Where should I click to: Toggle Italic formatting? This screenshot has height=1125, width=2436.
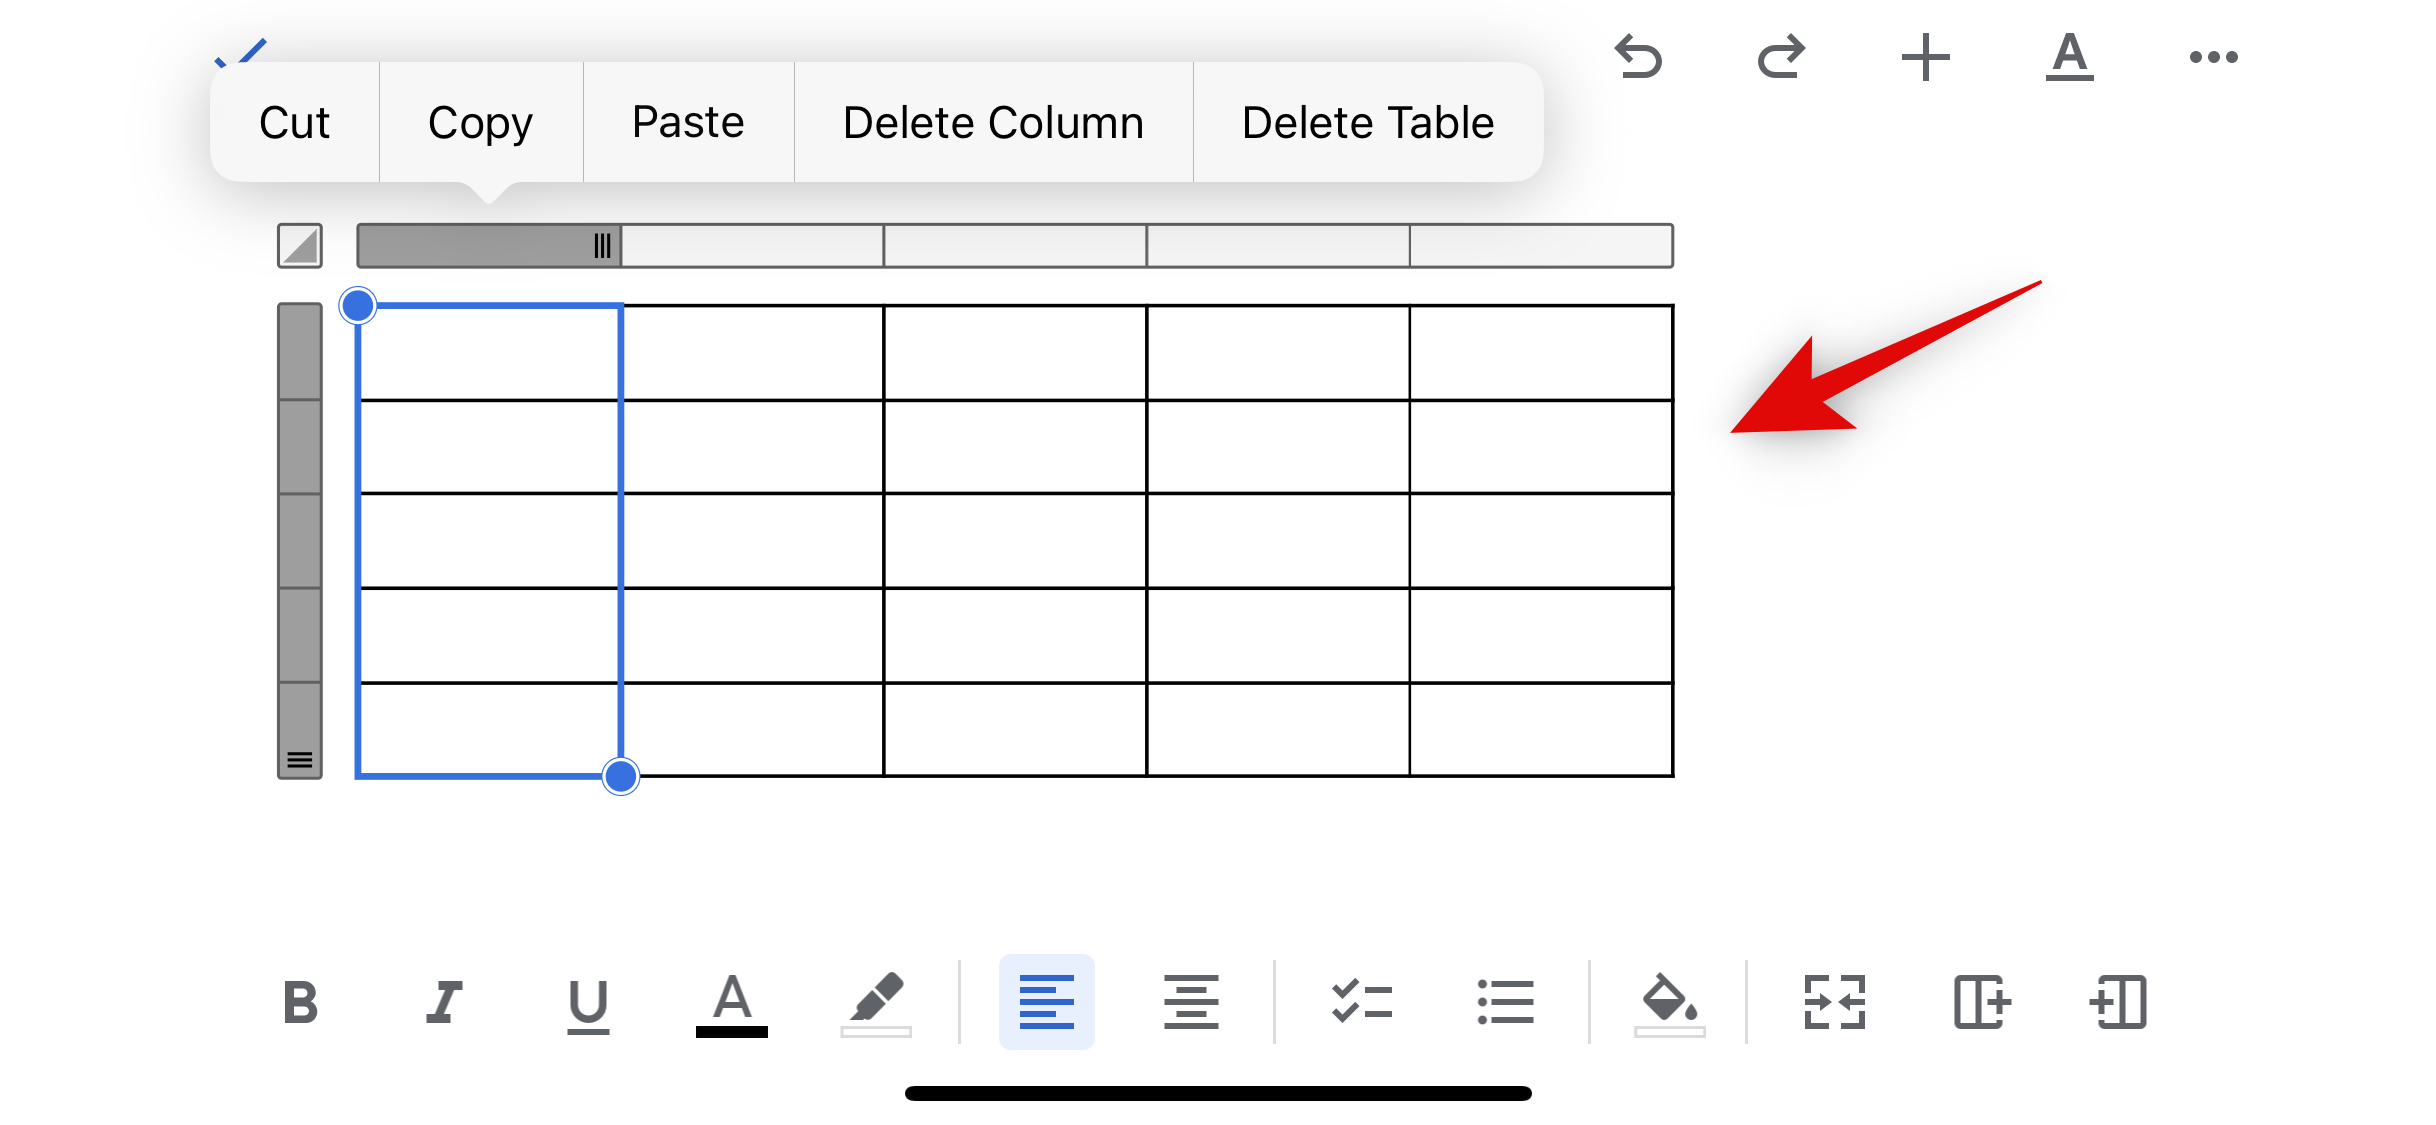(x=444, y=1002)
